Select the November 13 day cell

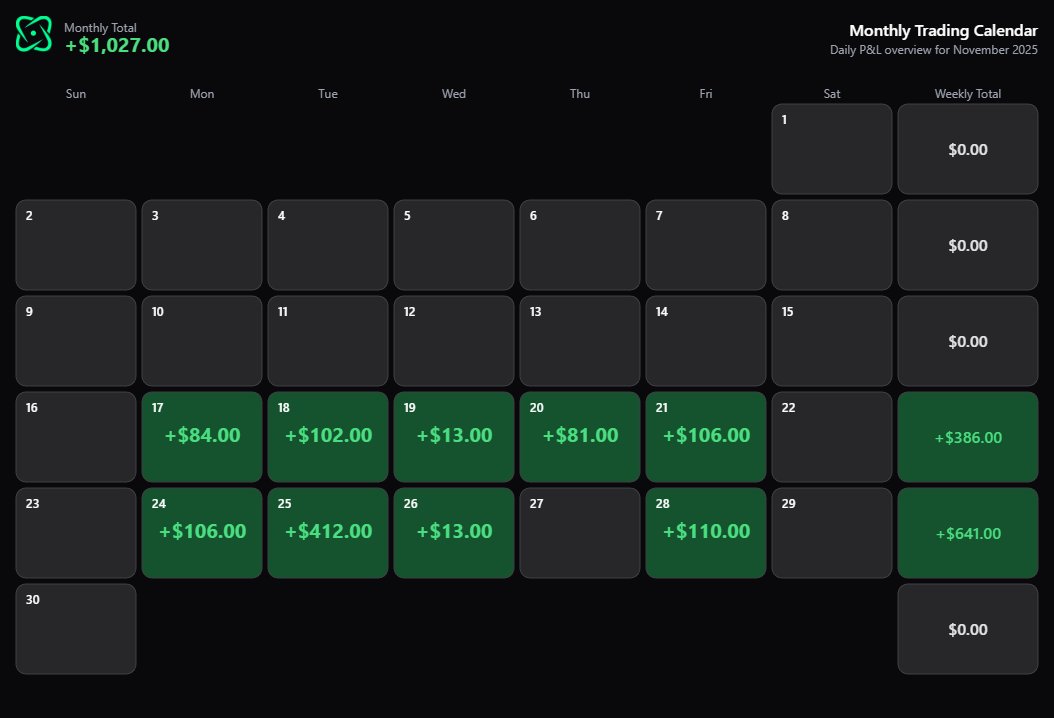[580, 341]
